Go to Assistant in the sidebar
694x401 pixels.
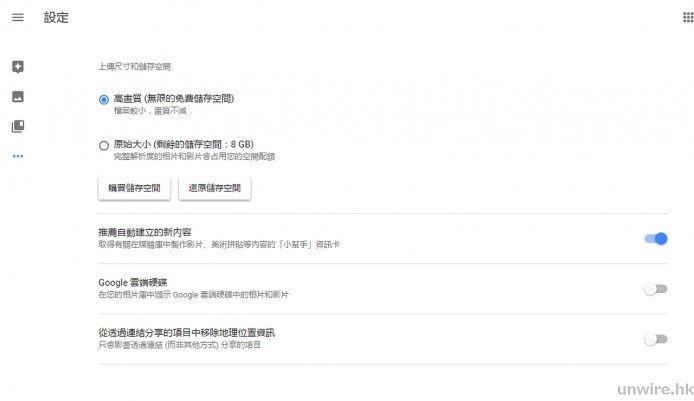click(17, 67)
